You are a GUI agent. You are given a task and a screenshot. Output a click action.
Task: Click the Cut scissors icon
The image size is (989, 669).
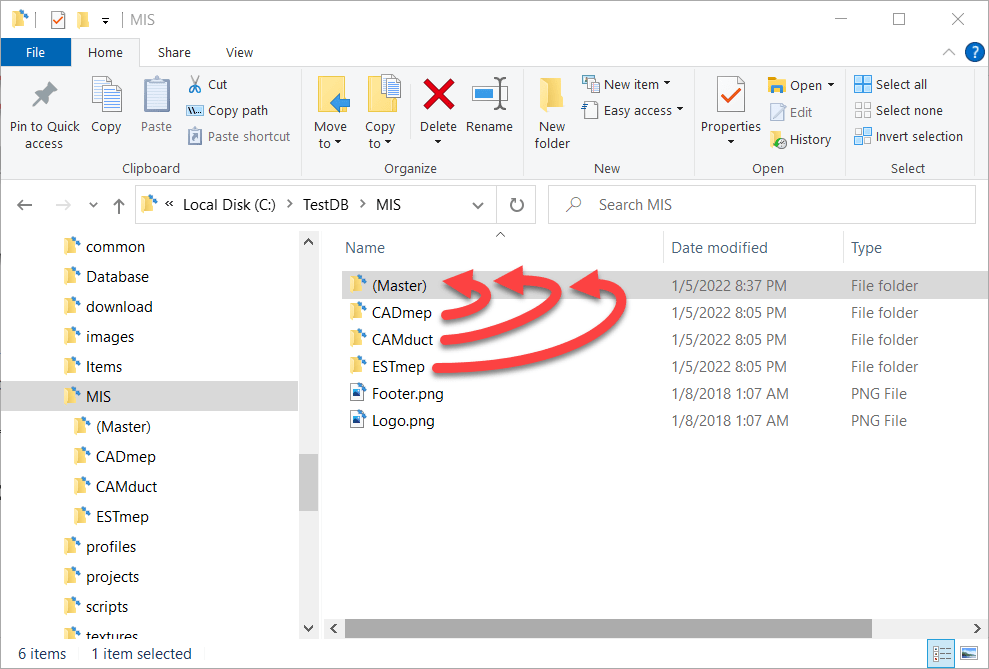196,84
